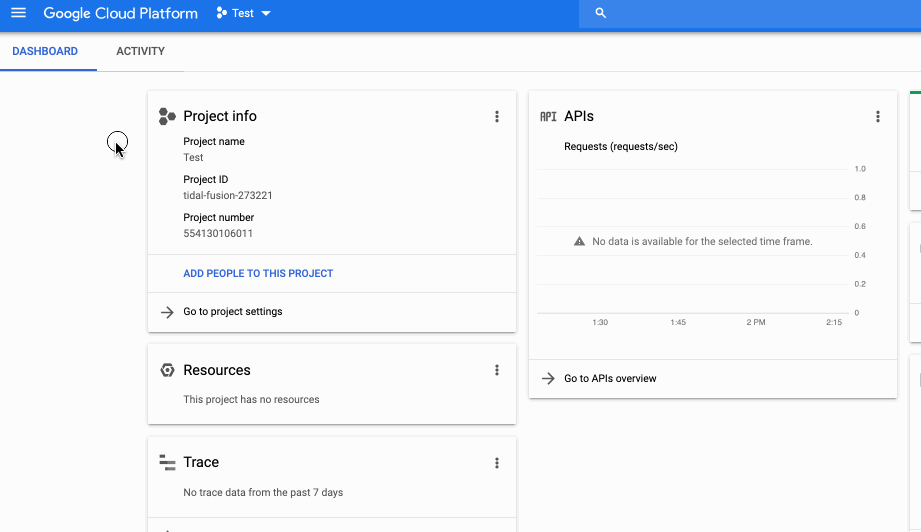Open Resources card three-dot menu
Image resolution: width=921 pixels, height=532 pixels.
tap(497, 370)
